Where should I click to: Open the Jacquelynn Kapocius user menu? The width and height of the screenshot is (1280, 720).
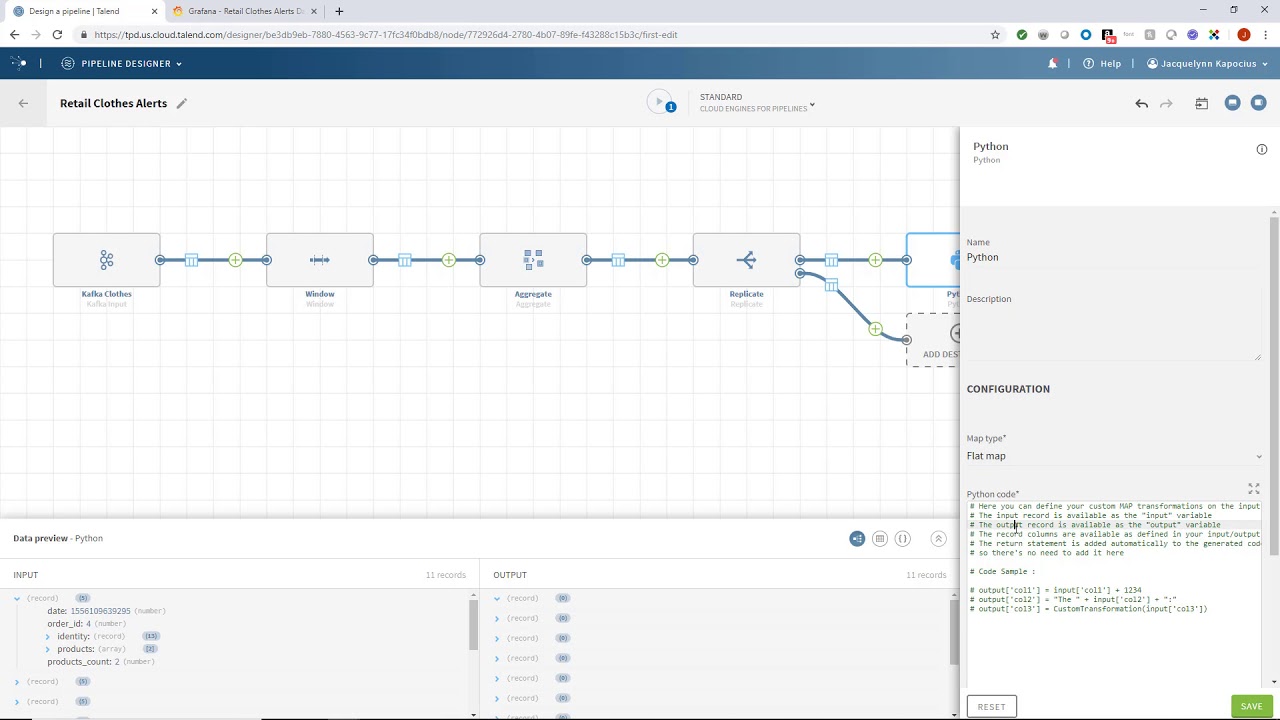coord(1207,63)
